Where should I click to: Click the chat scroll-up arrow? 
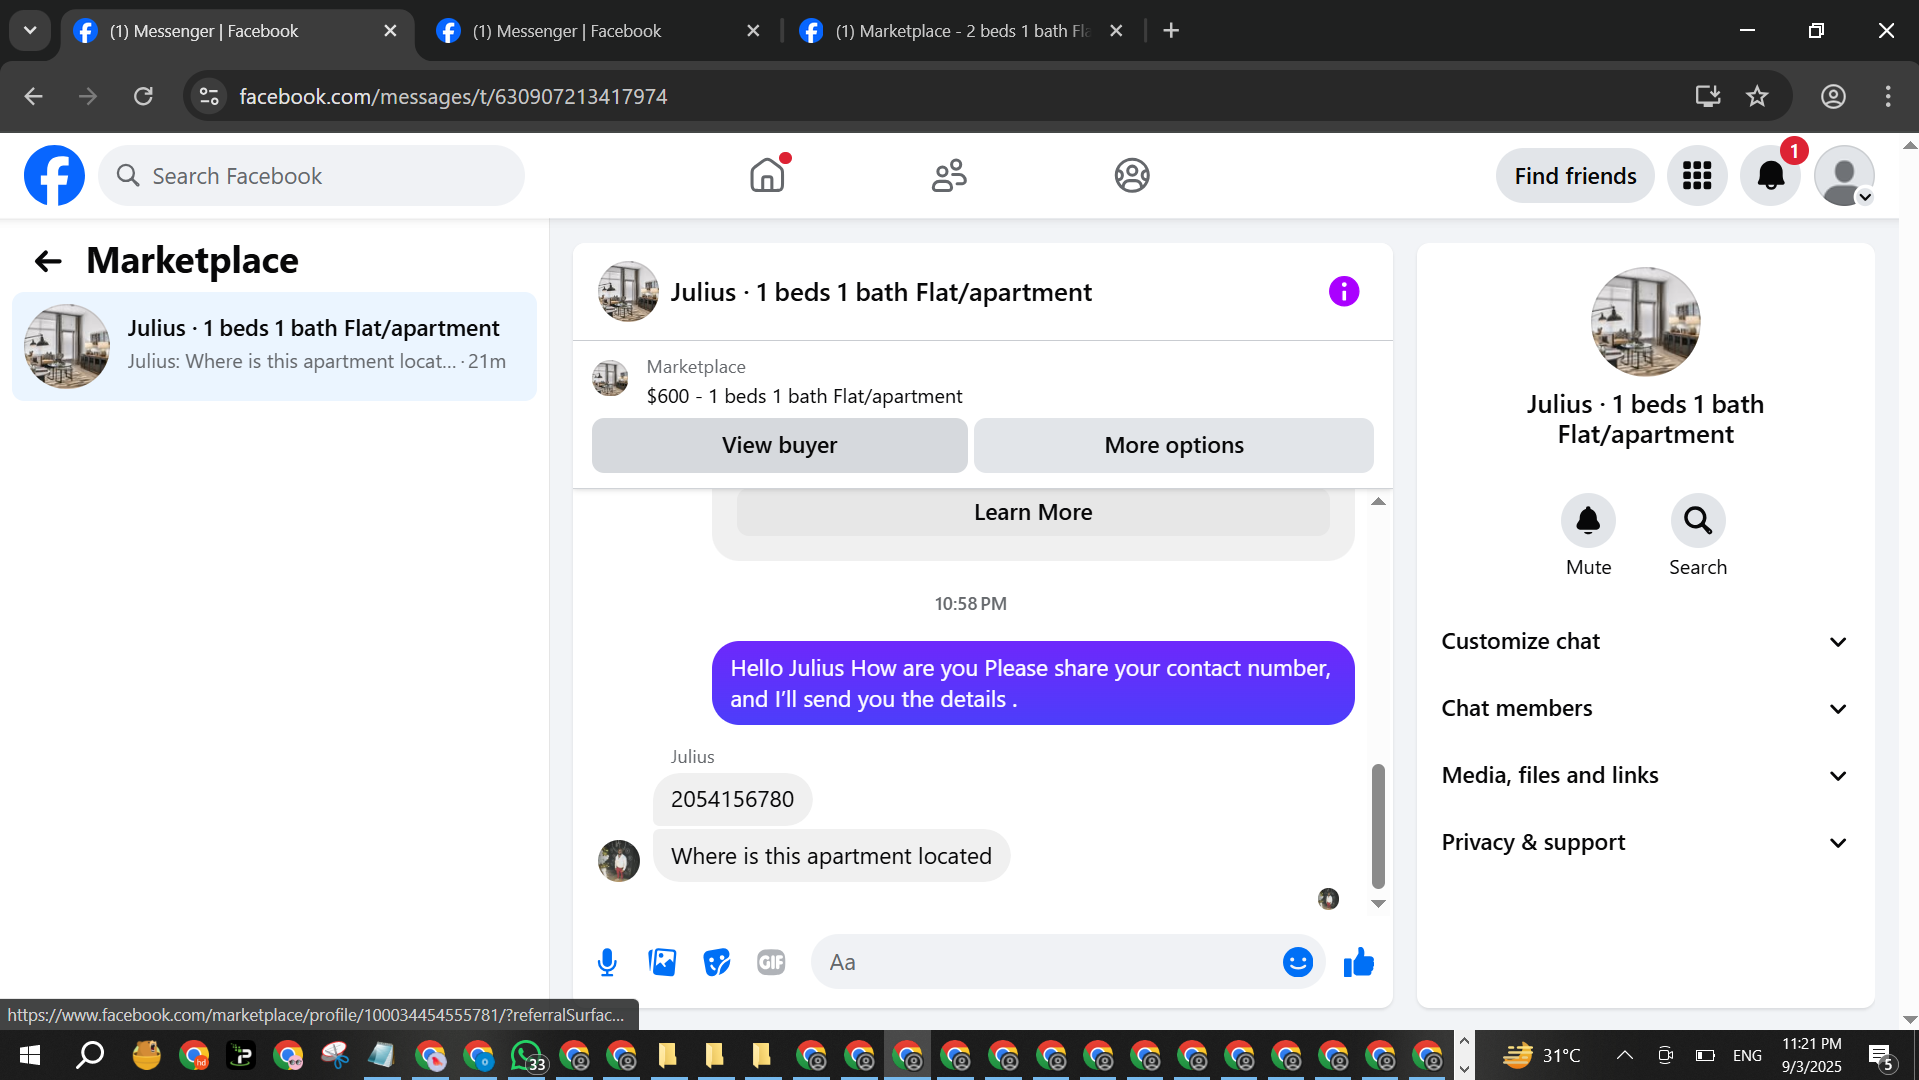pos(1378,501)
